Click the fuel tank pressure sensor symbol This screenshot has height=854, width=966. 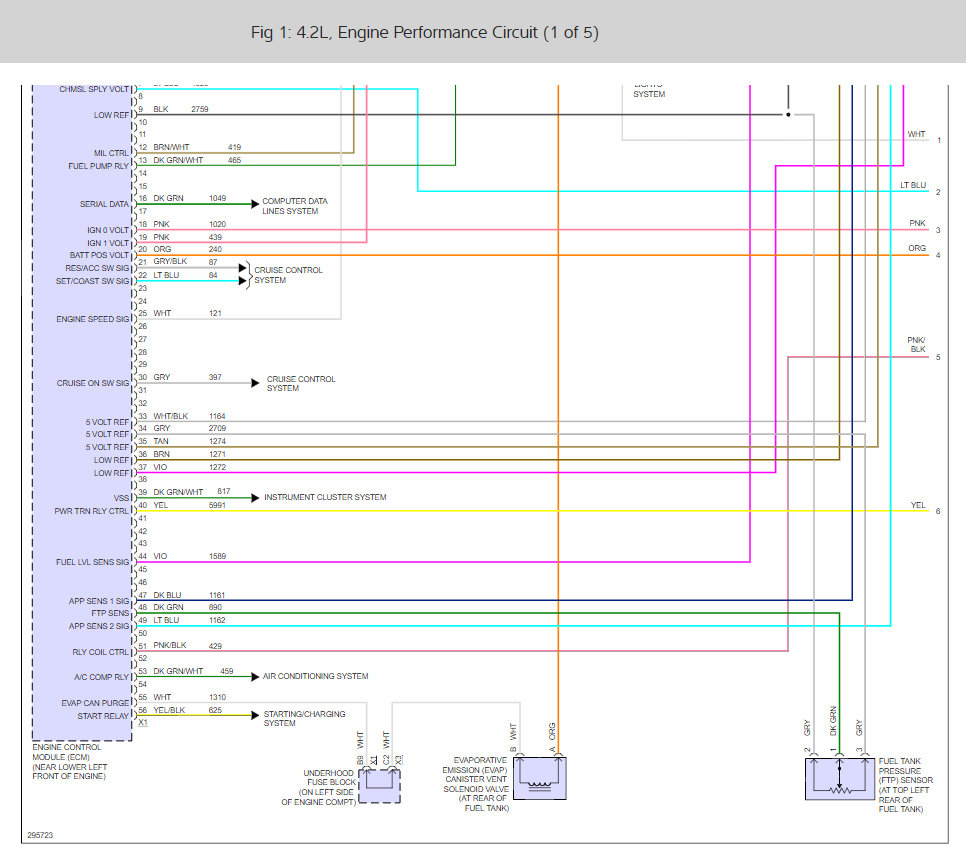tap(840, 779)
